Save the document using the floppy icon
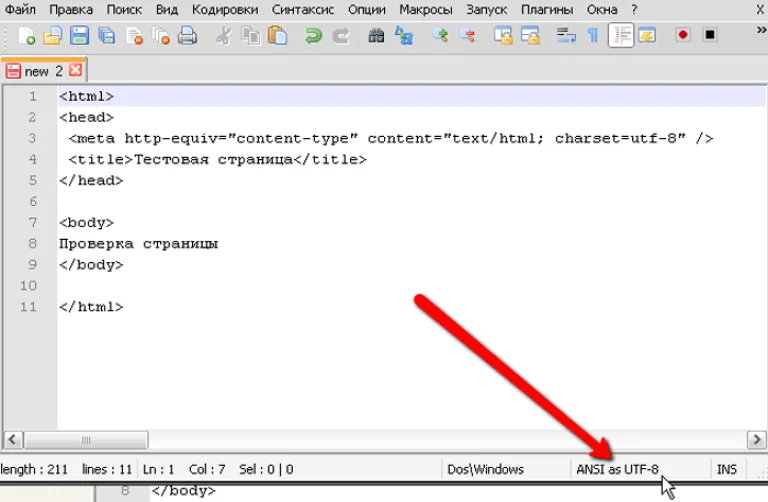This screenshot has width=768, height=502. pyautogui.click(x=79, y=36)
